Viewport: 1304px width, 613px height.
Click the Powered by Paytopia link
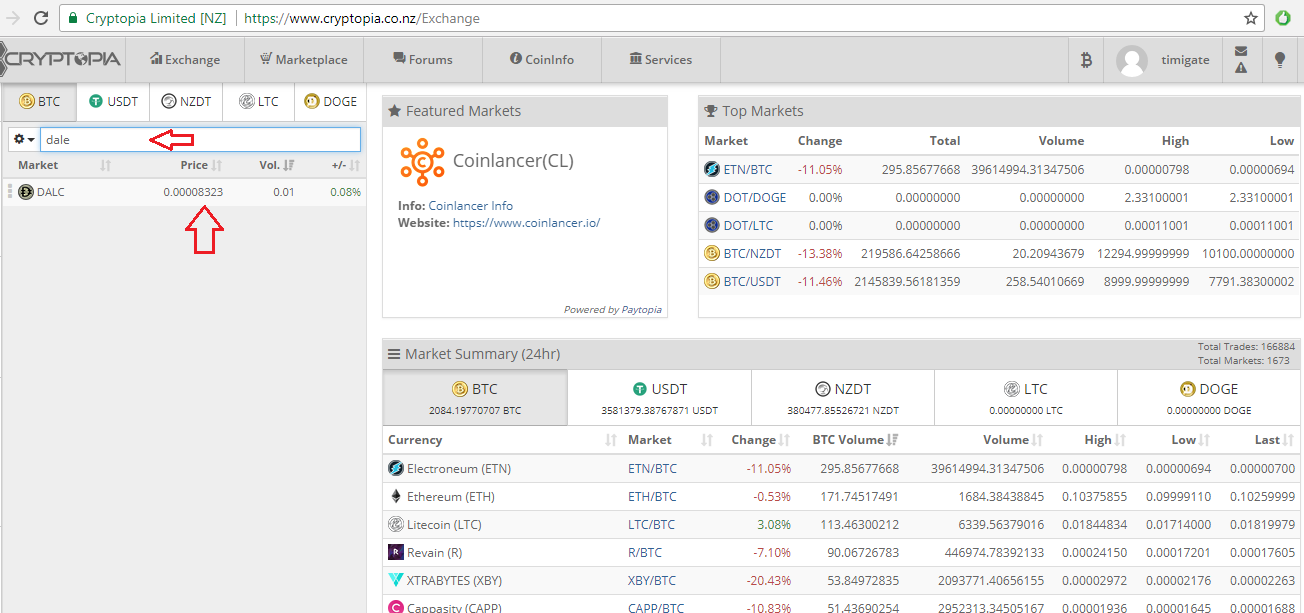612,309
